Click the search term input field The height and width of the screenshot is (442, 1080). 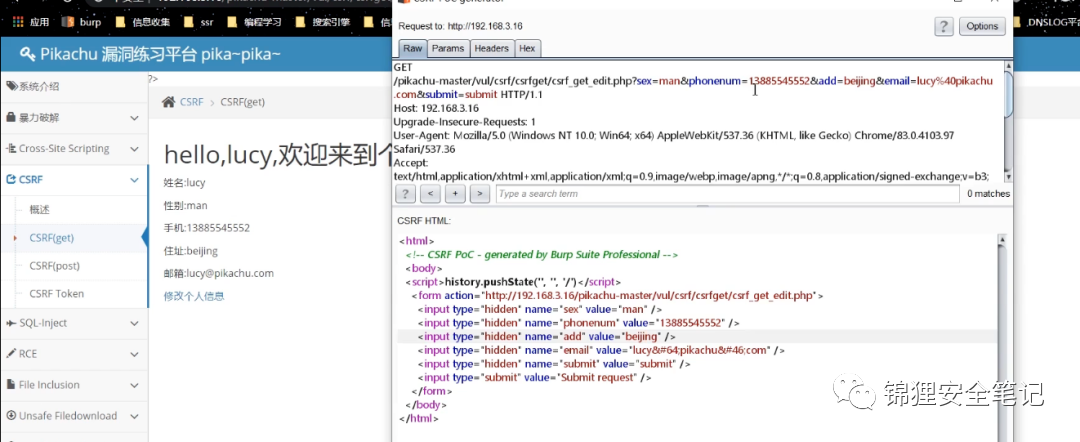(727, 194)
